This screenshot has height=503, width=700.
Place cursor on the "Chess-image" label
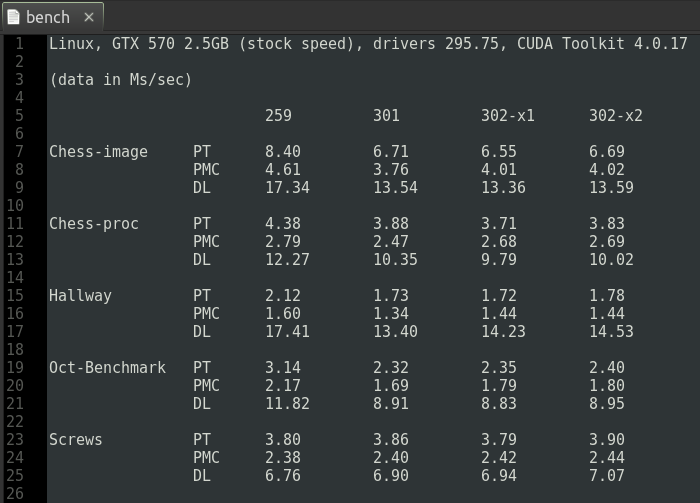coord(98,152)
